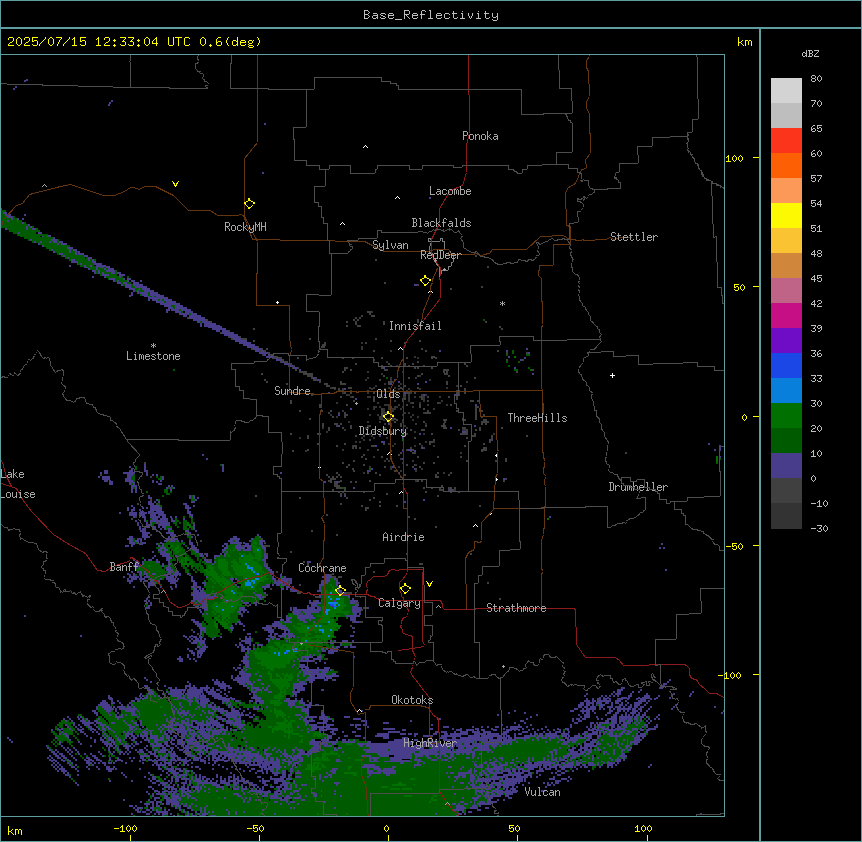Click the dBZ legend heading
862x842 pixels.
point(810,54)
